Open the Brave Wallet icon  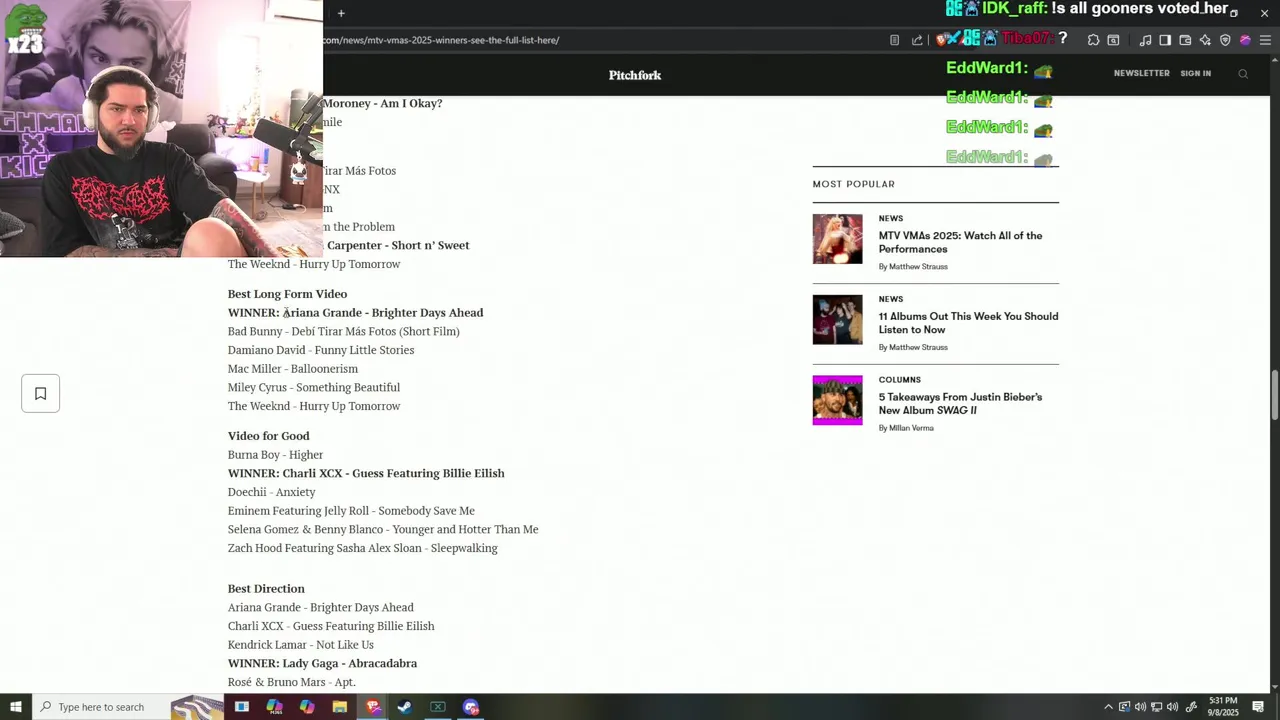1185,40
